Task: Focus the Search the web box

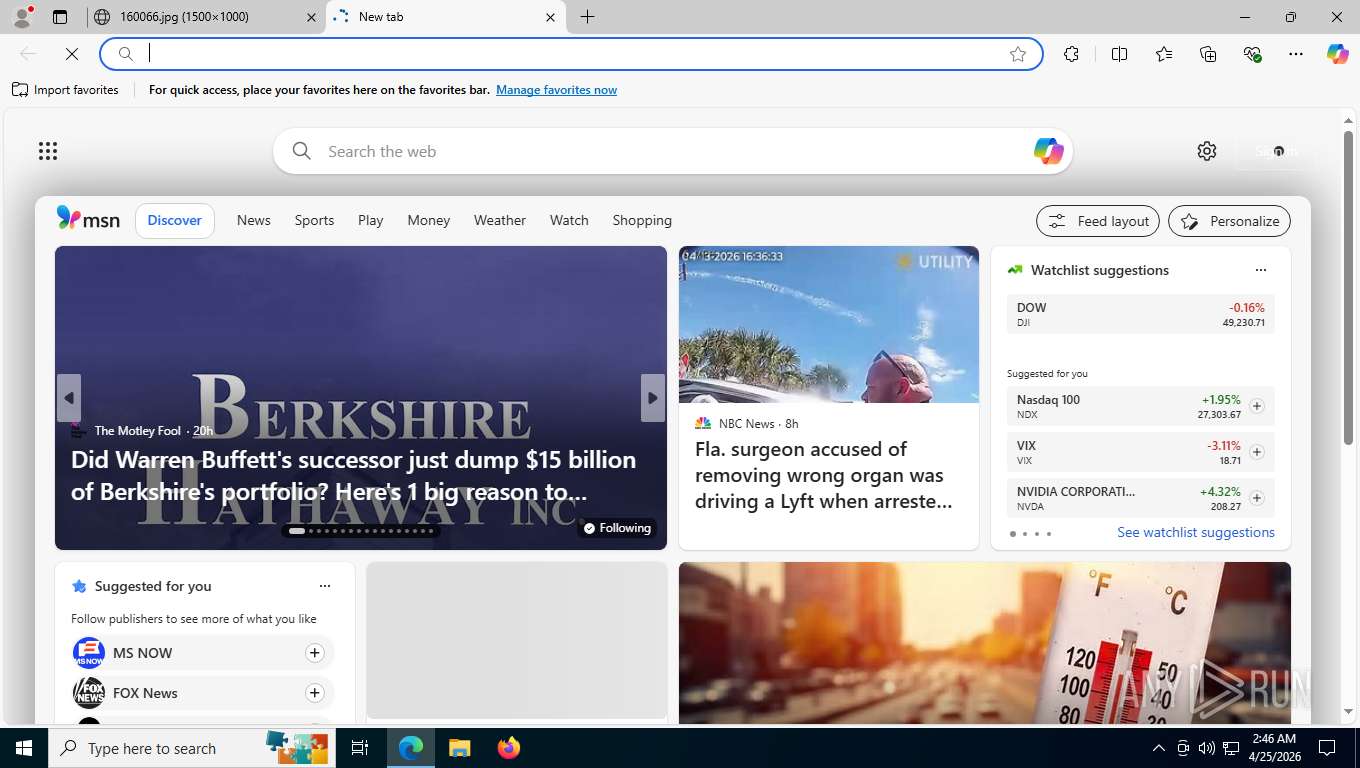Action: 672,151
